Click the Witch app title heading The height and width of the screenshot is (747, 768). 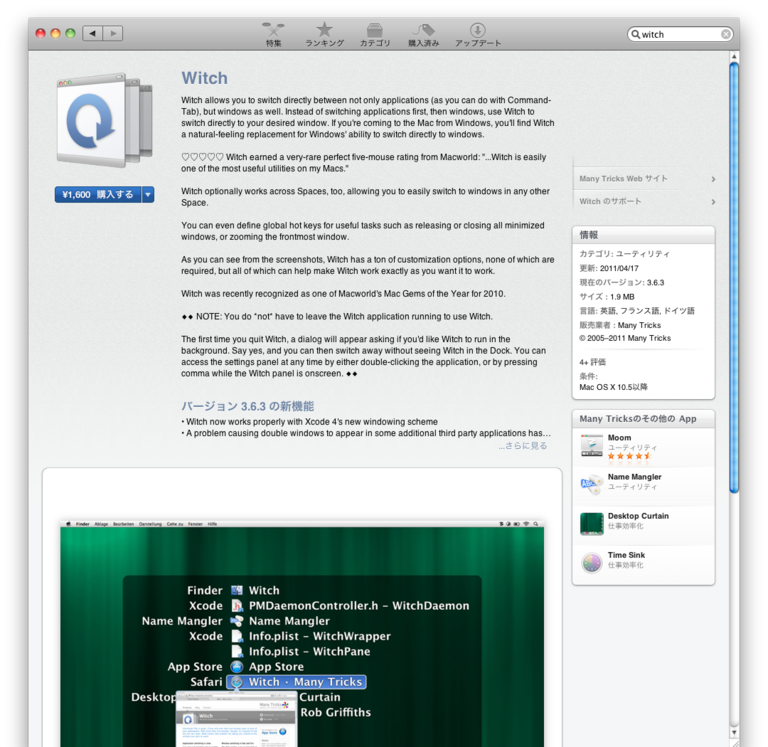click(204, 78)
